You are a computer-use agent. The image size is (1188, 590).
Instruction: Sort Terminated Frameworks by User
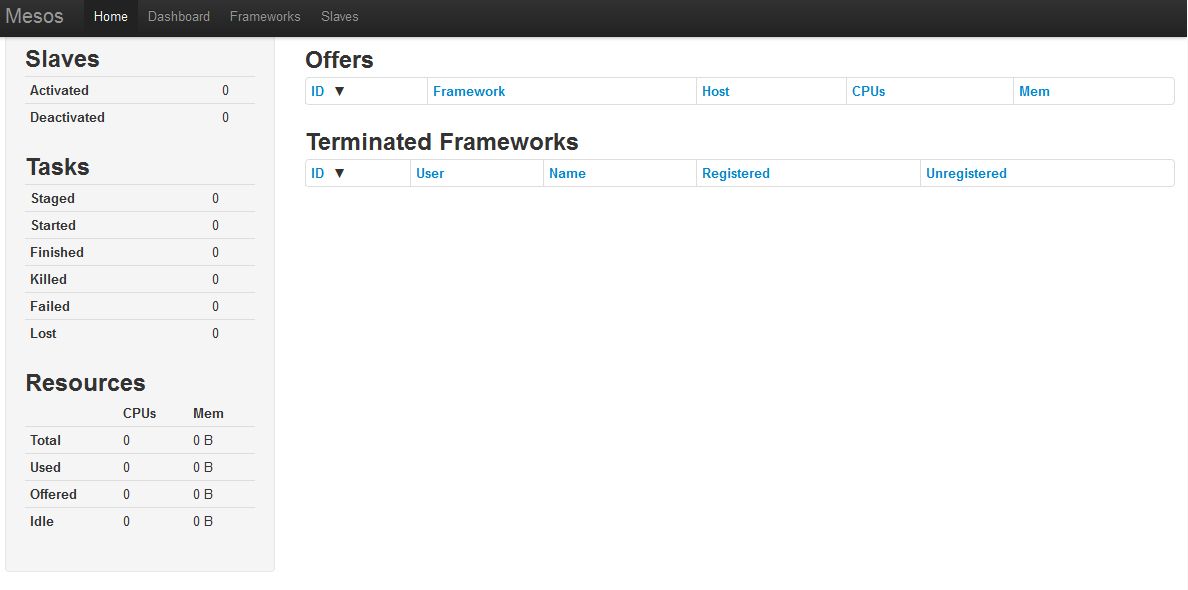430,173
